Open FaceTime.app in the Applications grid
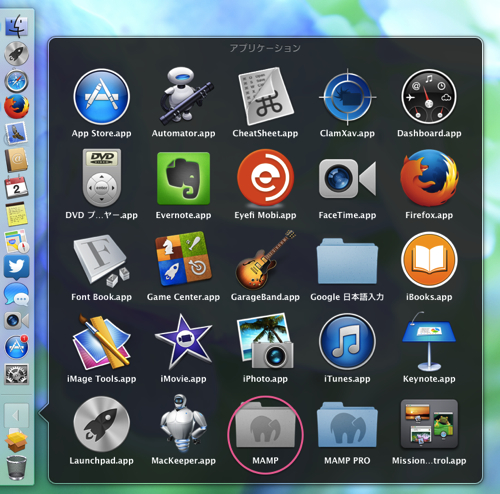 347,179
